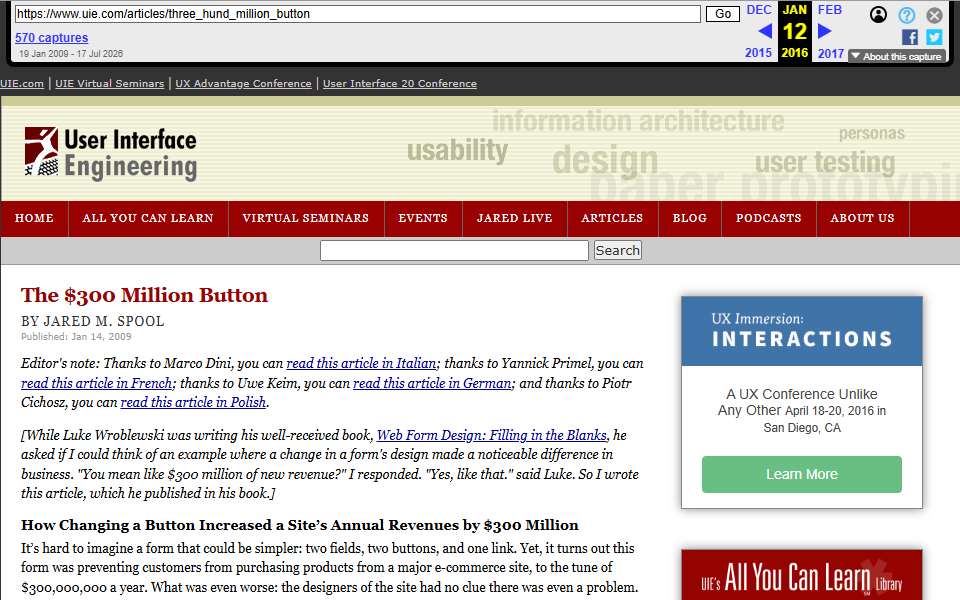Click the UX Immersion: INTERACTIONS banner
The height and width of the screenshot is (600, 960).
pyautogui.click(x=801, y=331)
